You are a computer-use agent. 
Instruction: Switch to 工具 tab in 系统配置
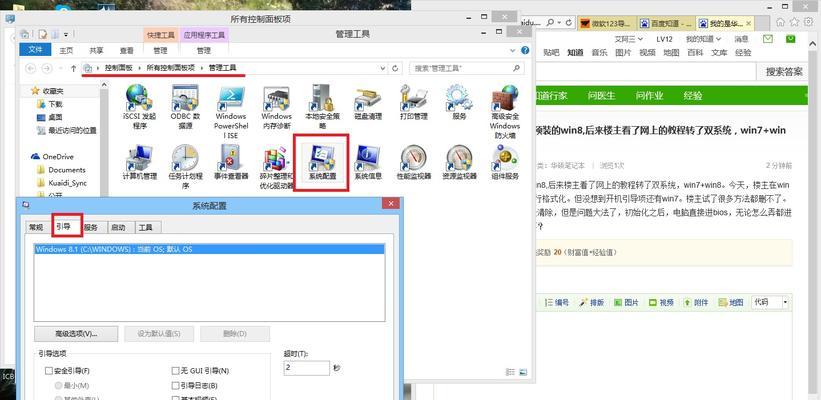click(146, 227)
